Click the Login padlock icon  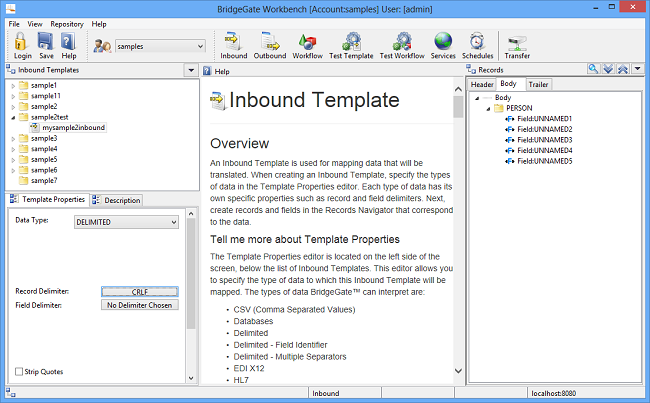point(20,41)
